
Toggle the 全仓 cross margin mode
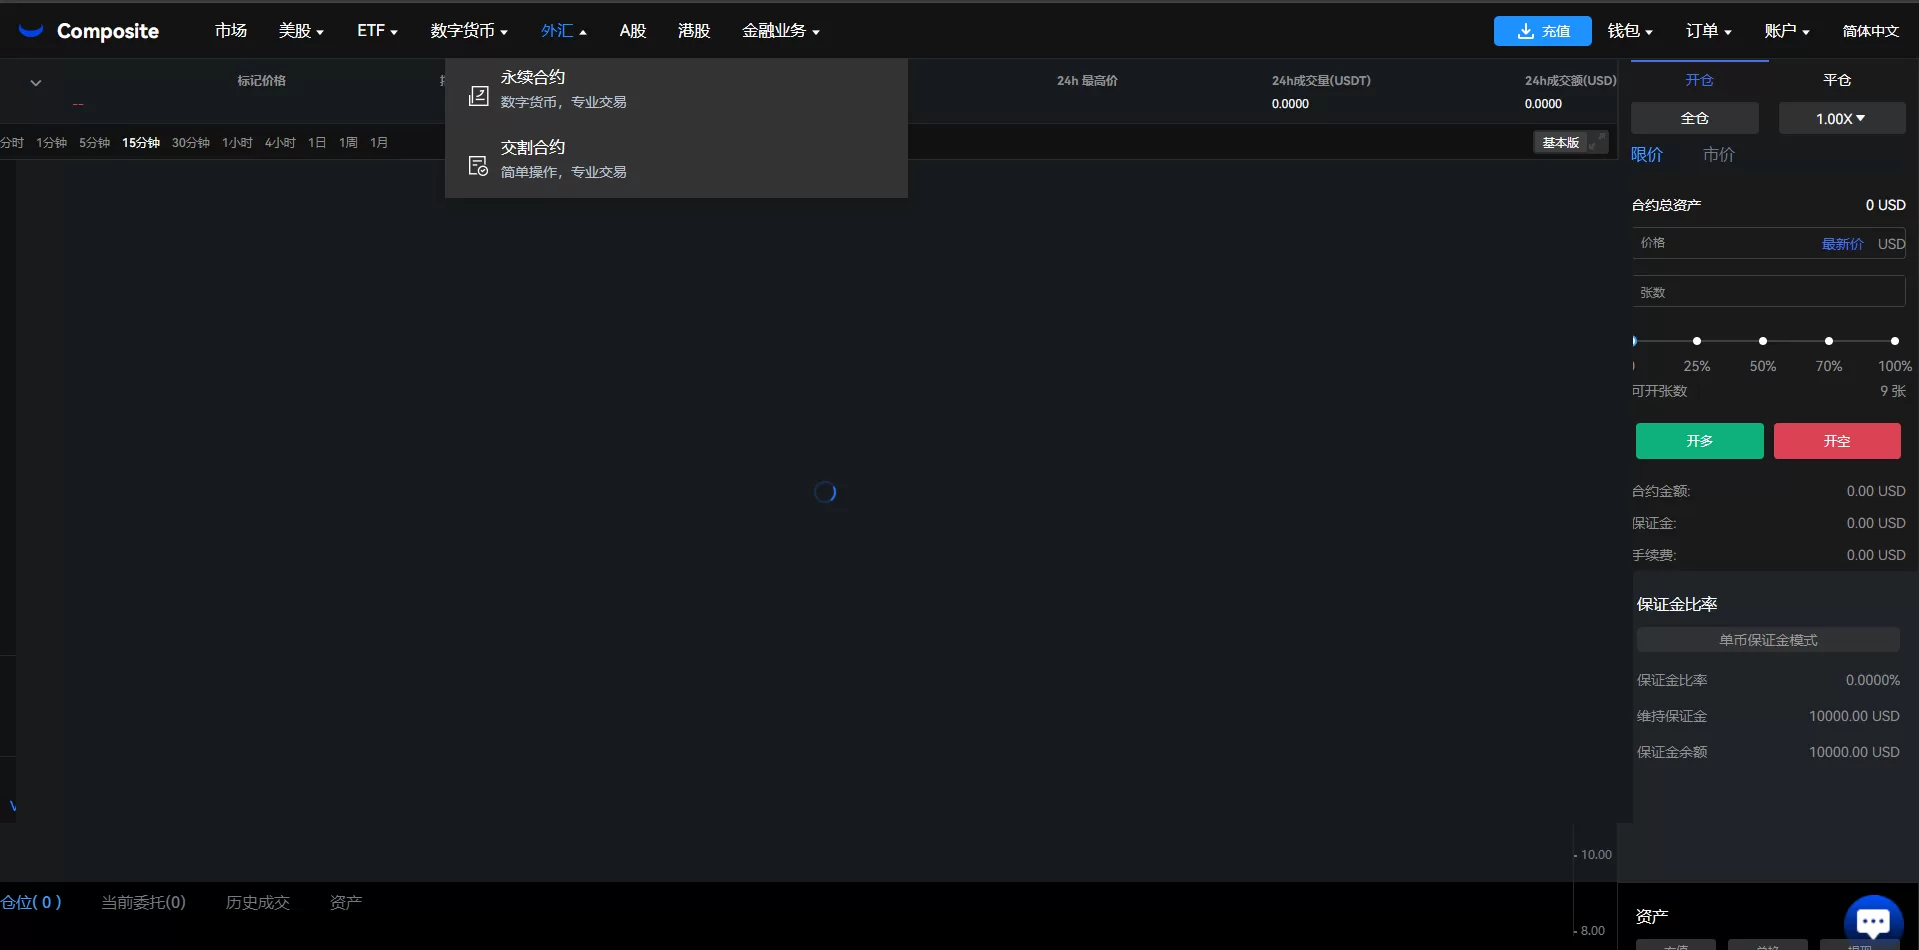[x=1694, y=118]
